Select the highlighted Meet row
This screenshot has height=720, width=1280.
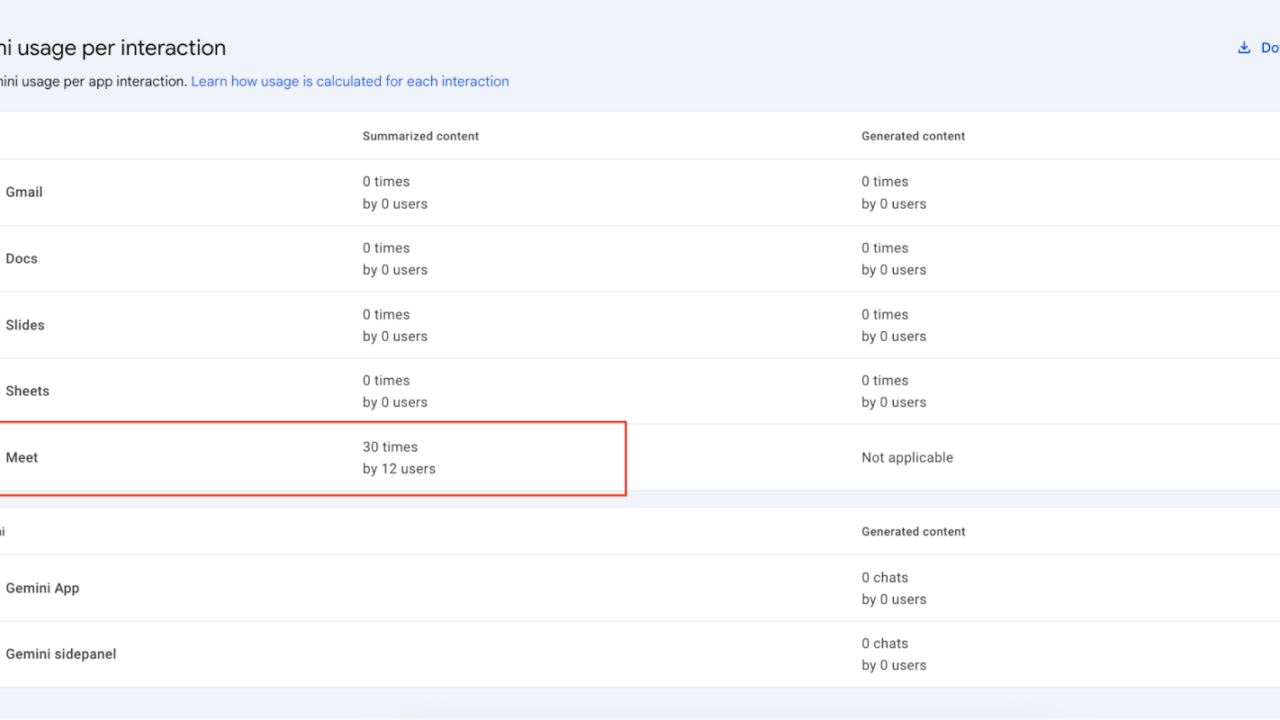pos(21,457)
